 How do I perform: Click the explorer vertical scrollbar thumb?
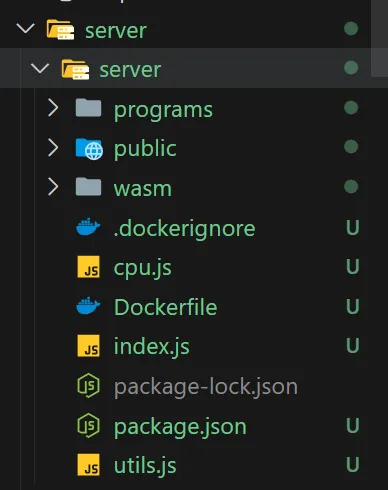(x=379, y=38)
